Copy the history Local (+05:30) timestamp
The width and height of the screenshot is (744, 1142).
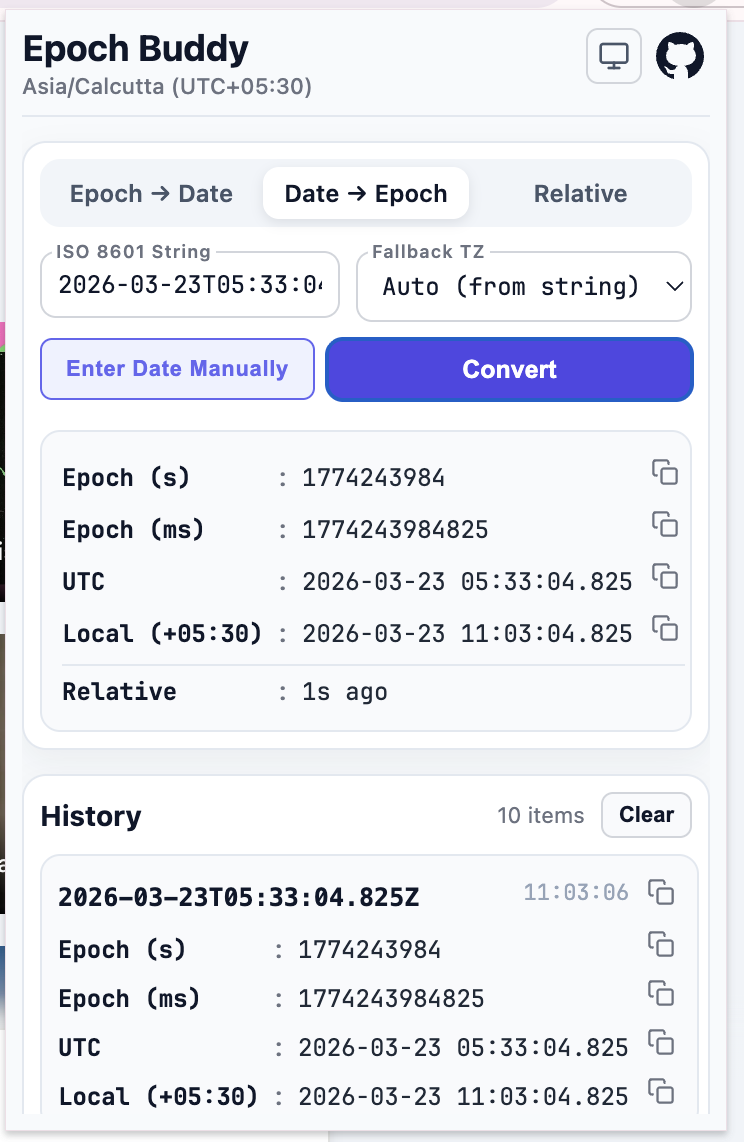[x=661, y=1090]
